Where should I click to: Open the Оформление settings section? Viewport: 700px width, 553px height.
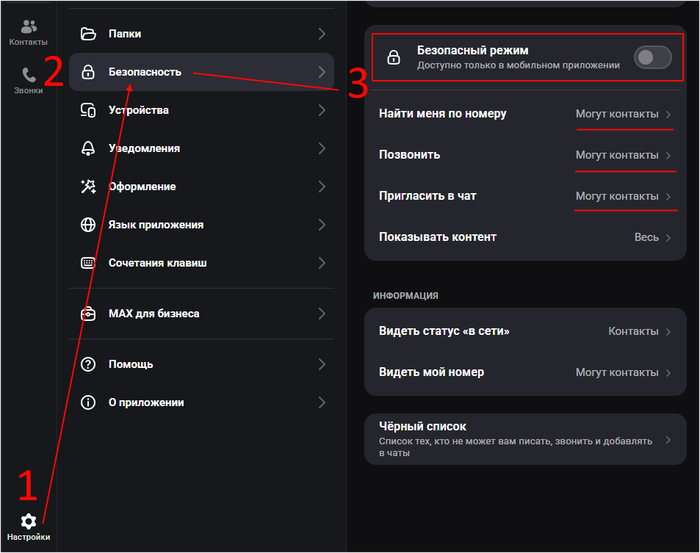point(201,187)
